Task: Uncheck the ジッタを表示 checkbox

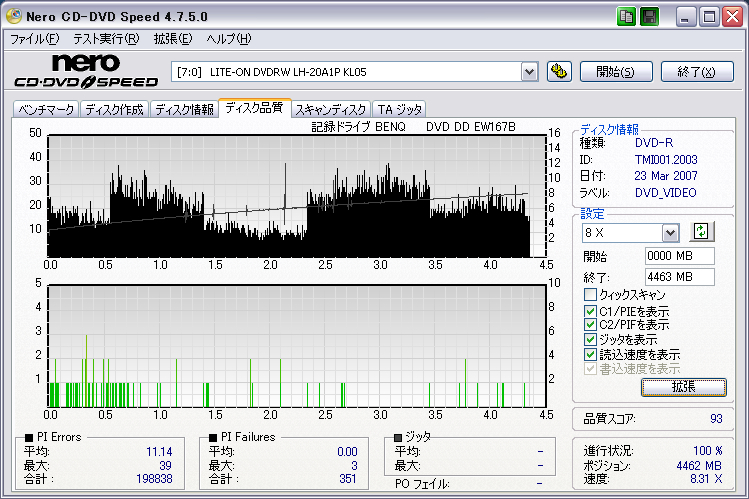Action: coord(590,340)
